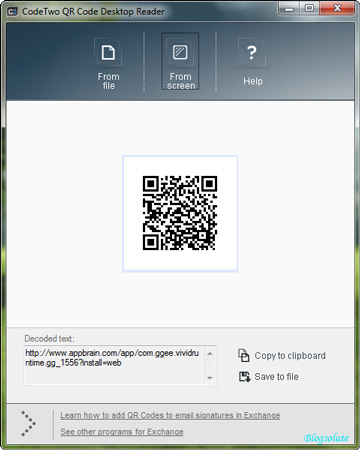The height and width of the screenshot is (450, 360).
Task: Click the decoded text scrollbar down arrow
Action: click(x=210, y=378)
